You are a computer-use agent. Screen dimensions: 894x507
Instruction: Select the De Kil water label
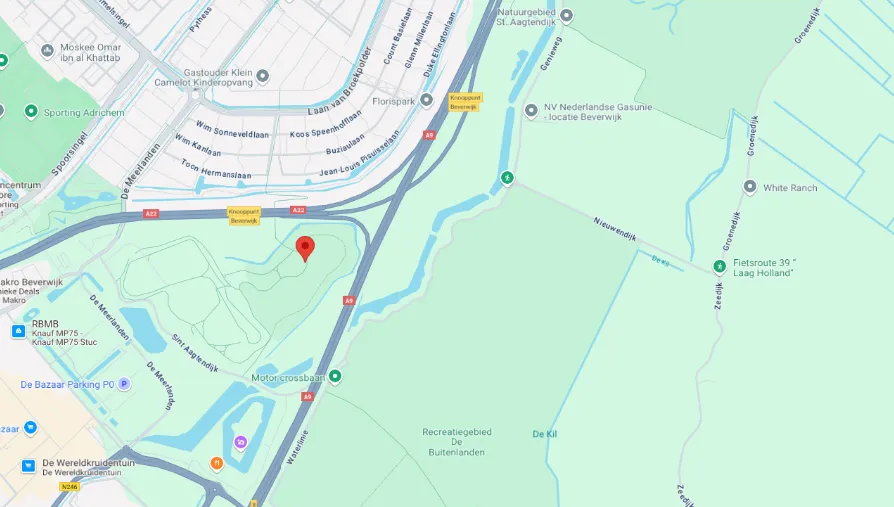(x=544, y=434)
